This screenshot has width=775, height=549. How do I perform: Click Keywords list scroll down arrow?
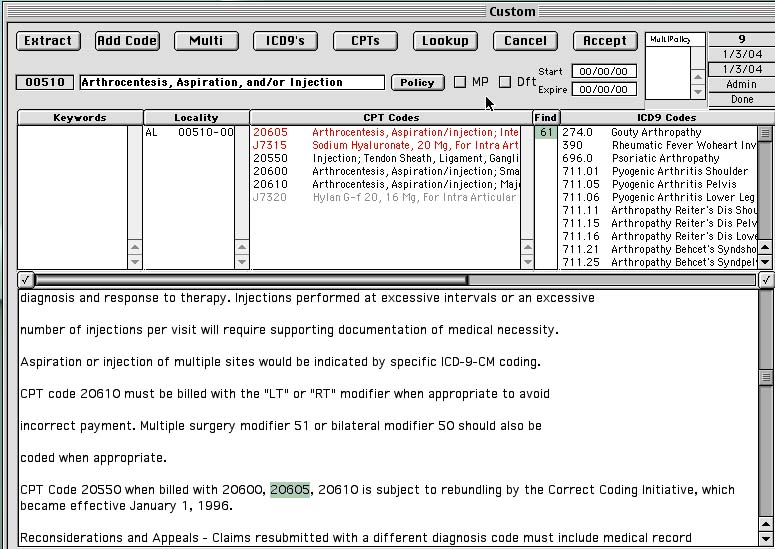coord(135,261)
